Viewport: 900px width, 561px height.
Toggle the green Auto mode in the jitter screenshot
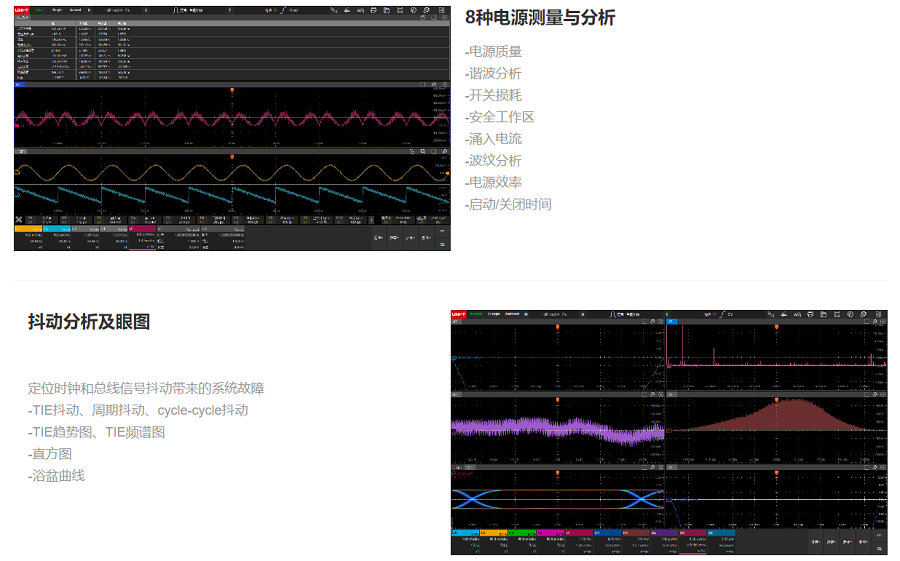(x=476, y=313)
